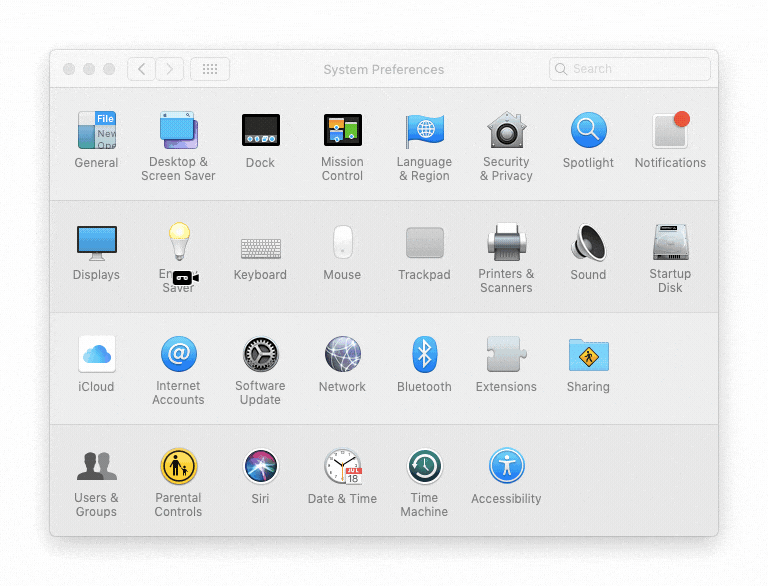768x586 pixels.
Task: Click the magnifier icon in search field
Action: tap(561, 69)
